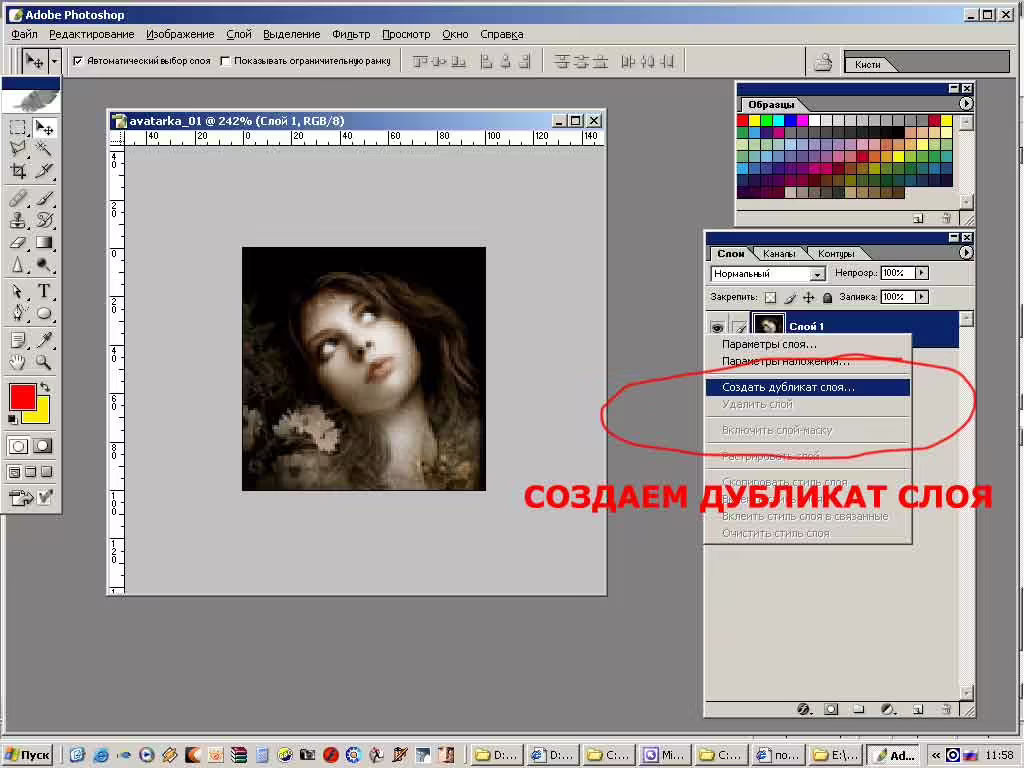Select the Zoom magnifier tool

pyautogui.click(x=44, y=362)
